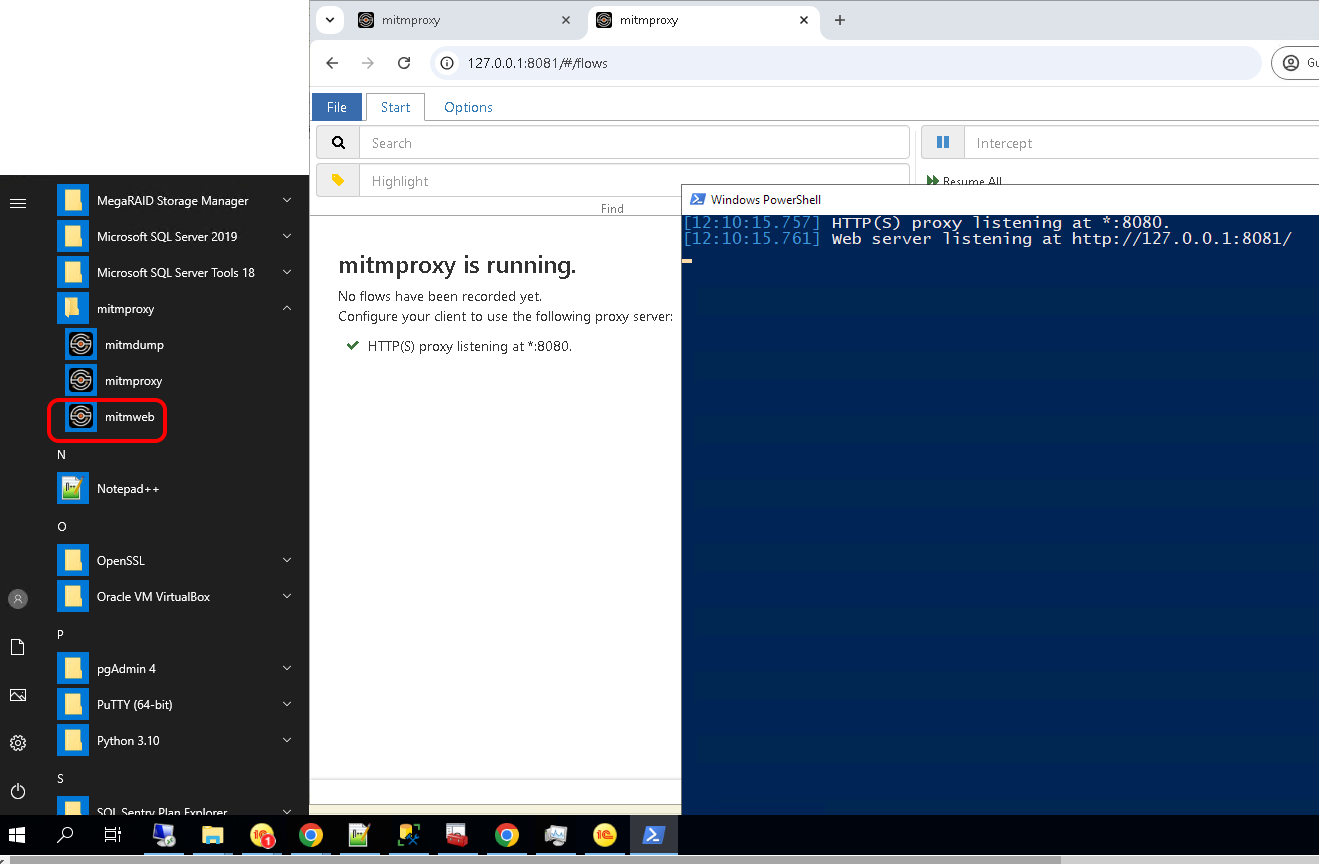This screenshot has height=864, width=1319.
Task: View site information icon in address bar
Action: [x=449, y=63]
